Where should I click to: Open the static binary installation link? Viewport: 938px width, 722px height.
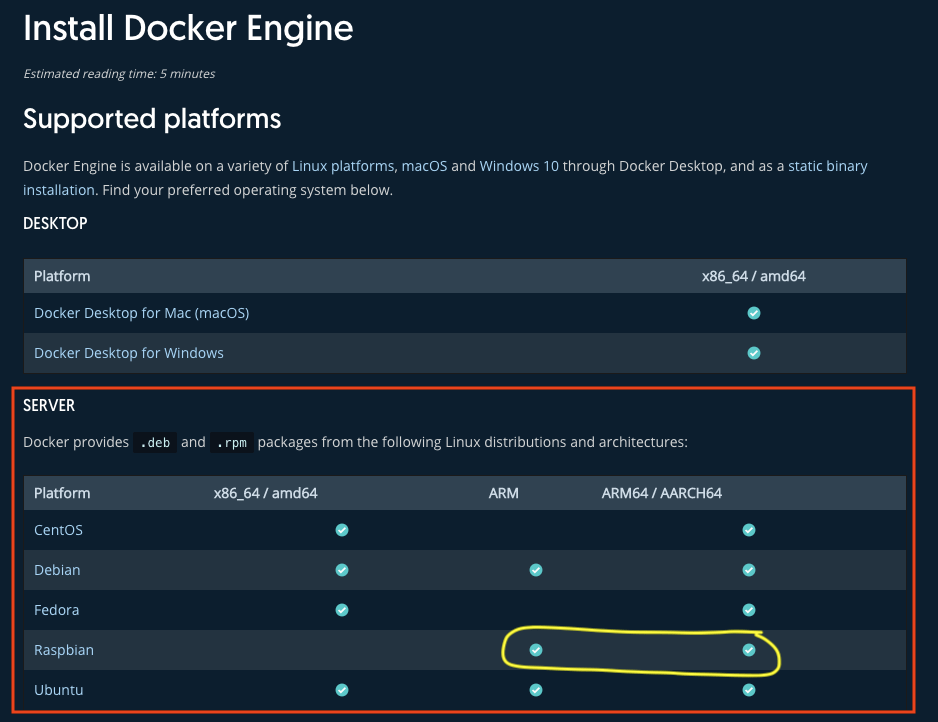click(x=827, y=166)
